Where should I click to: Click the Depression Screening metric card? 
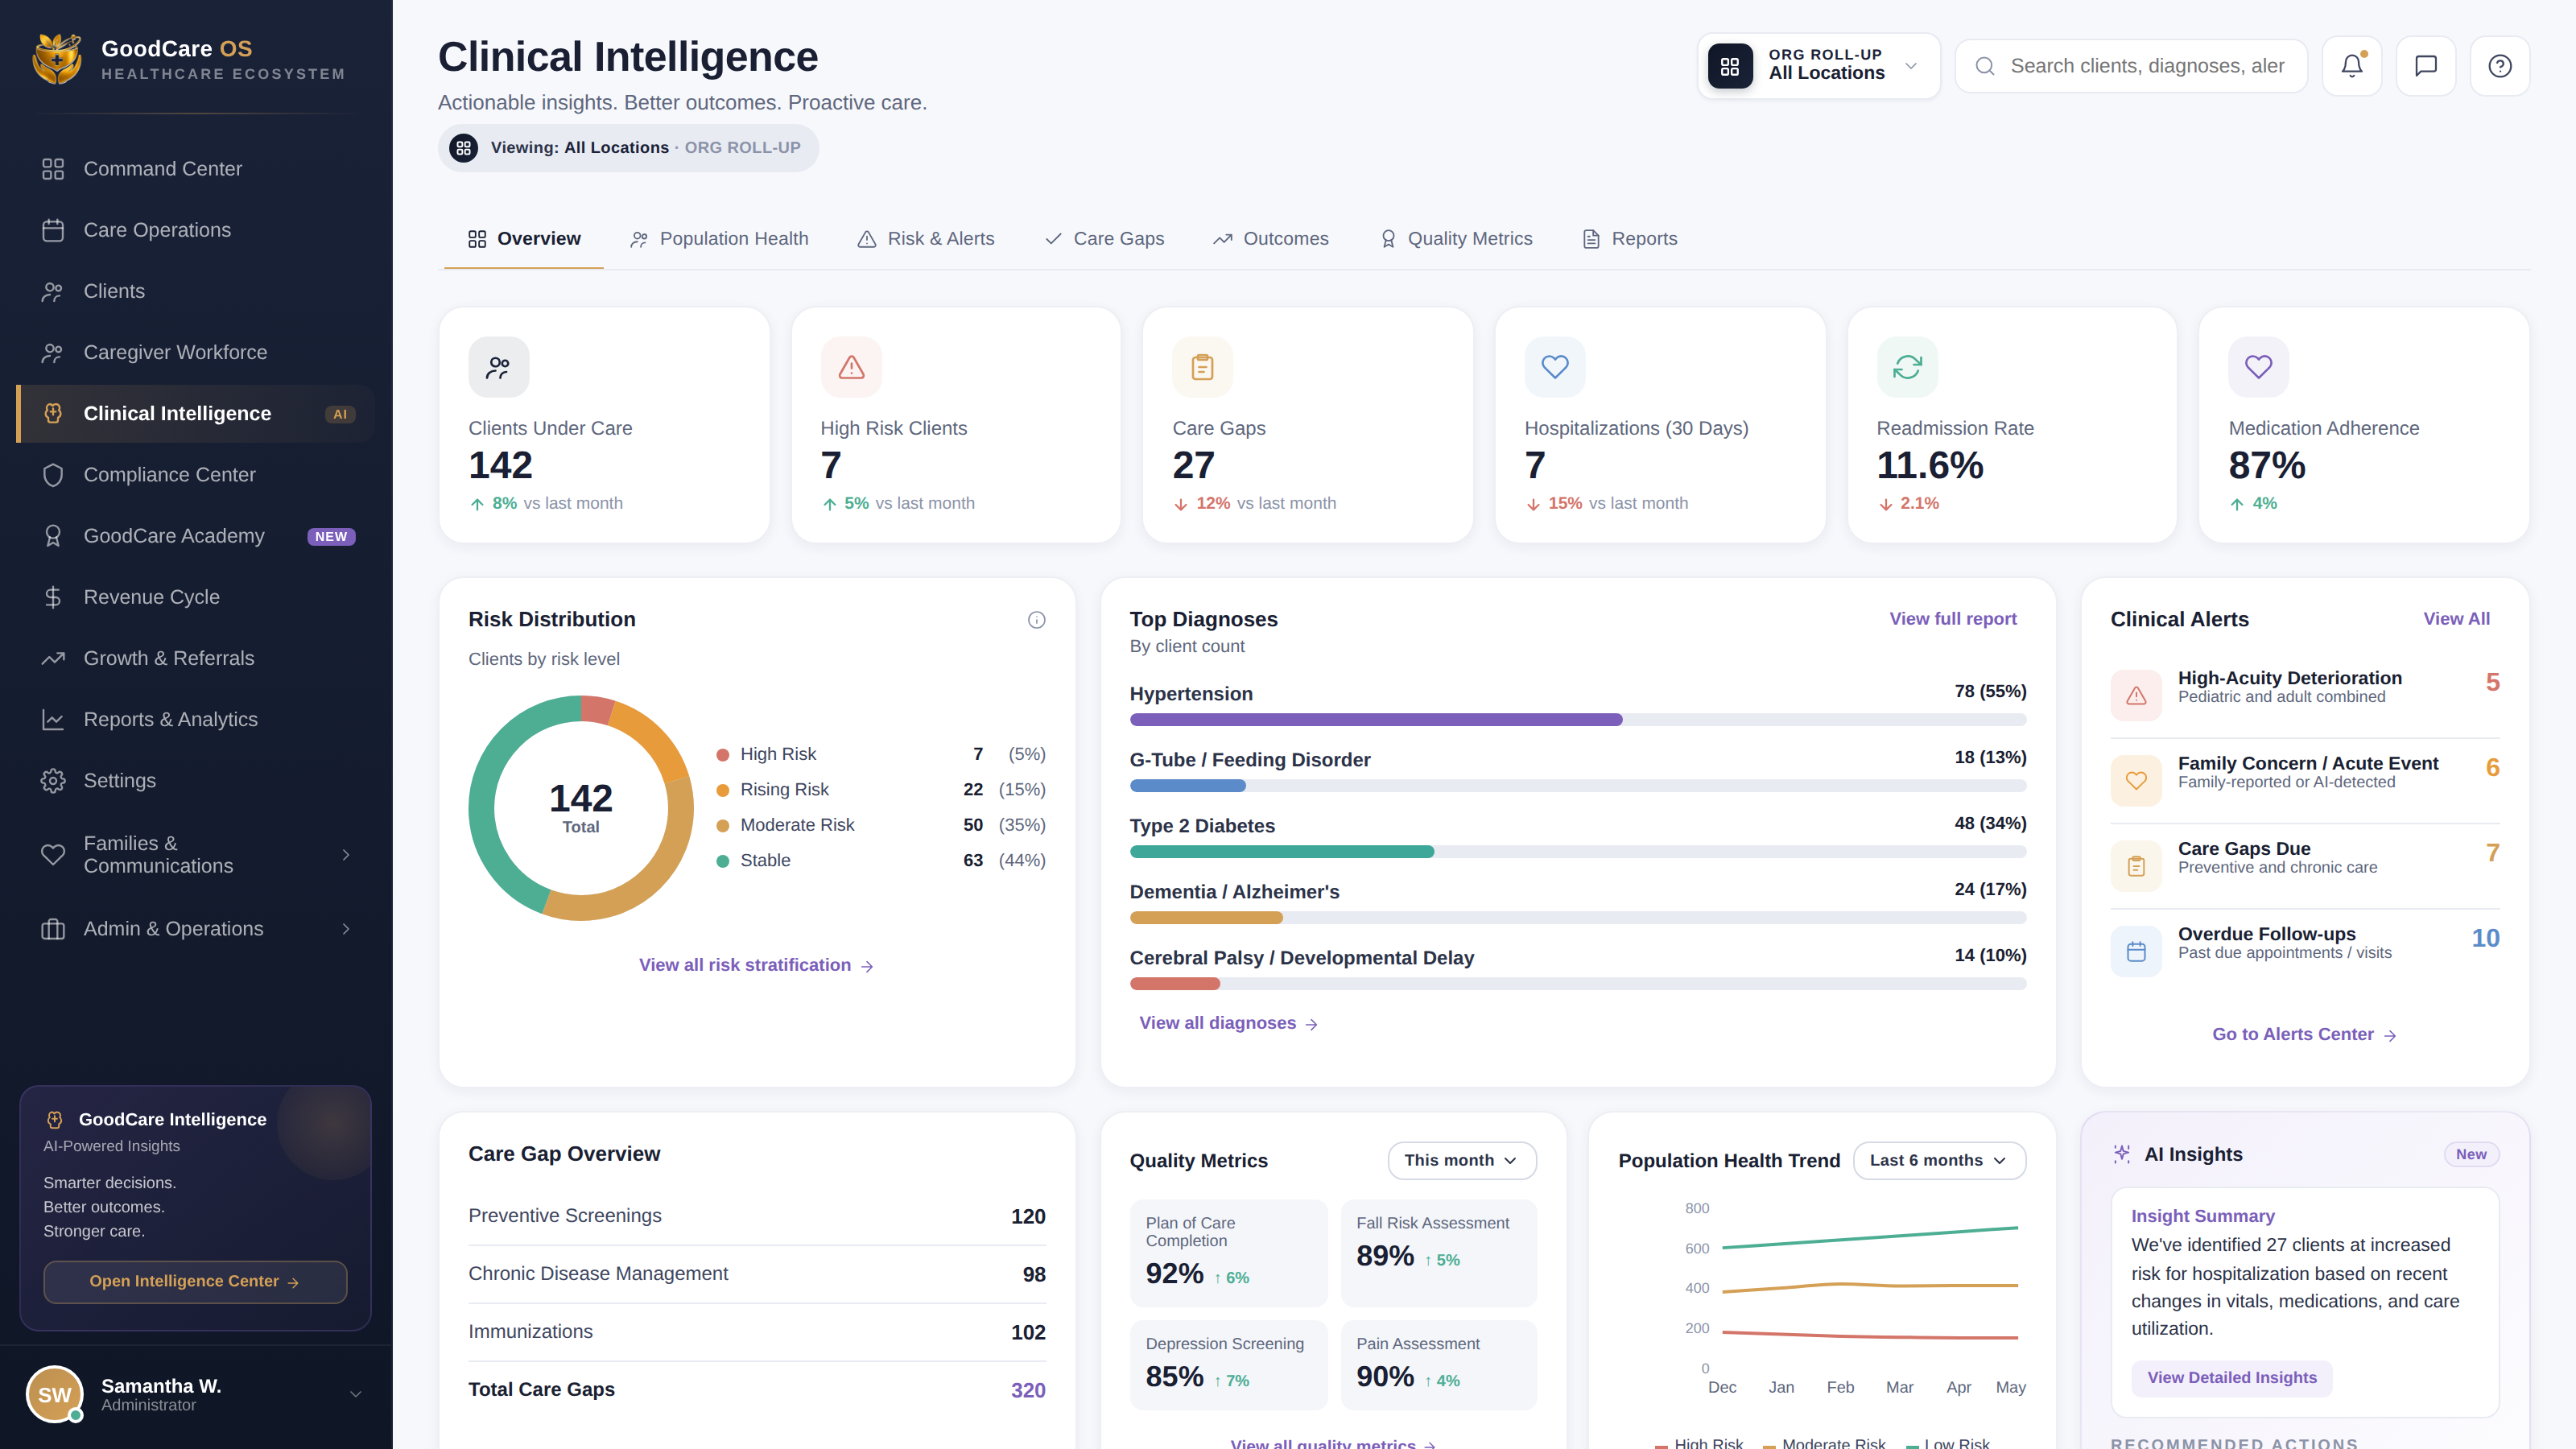[x=1228, y=1365]
